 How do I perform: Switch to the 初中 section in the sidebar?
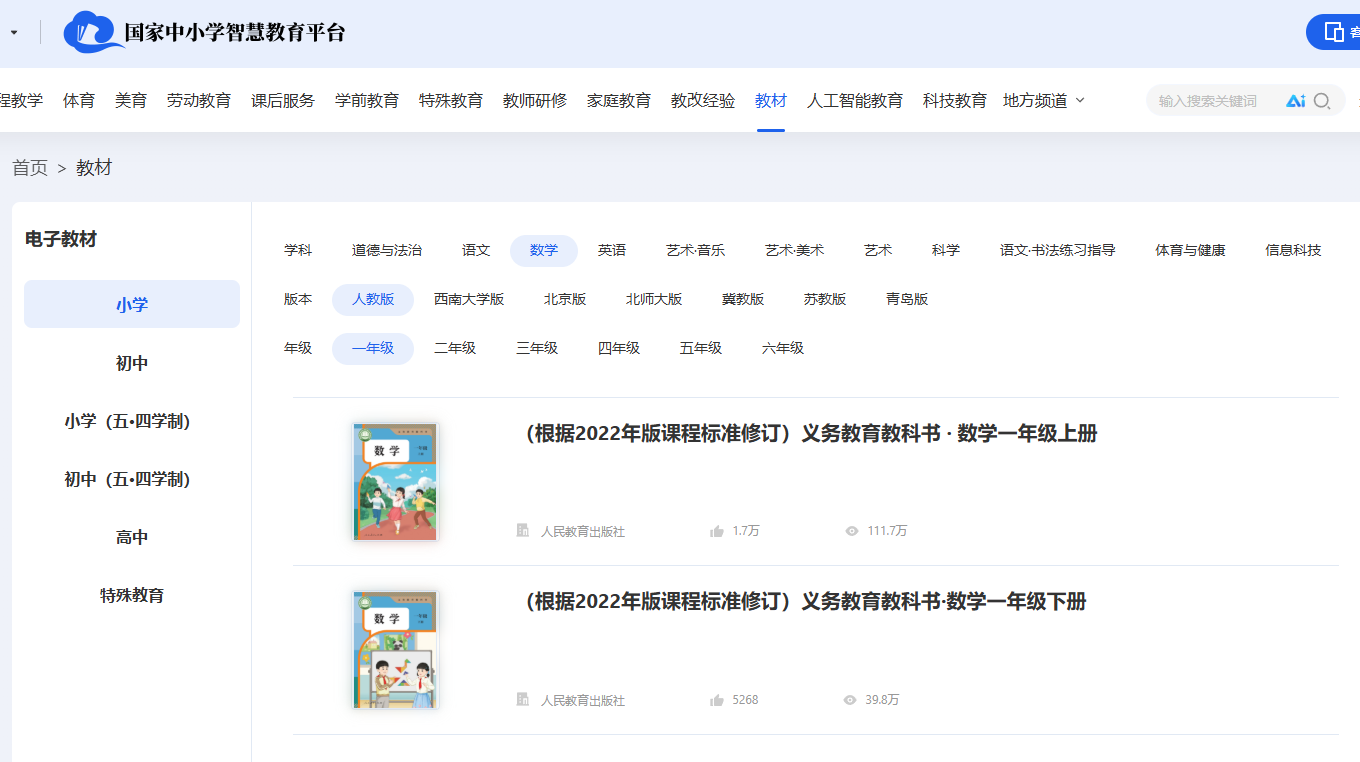[x=131, y=362]
